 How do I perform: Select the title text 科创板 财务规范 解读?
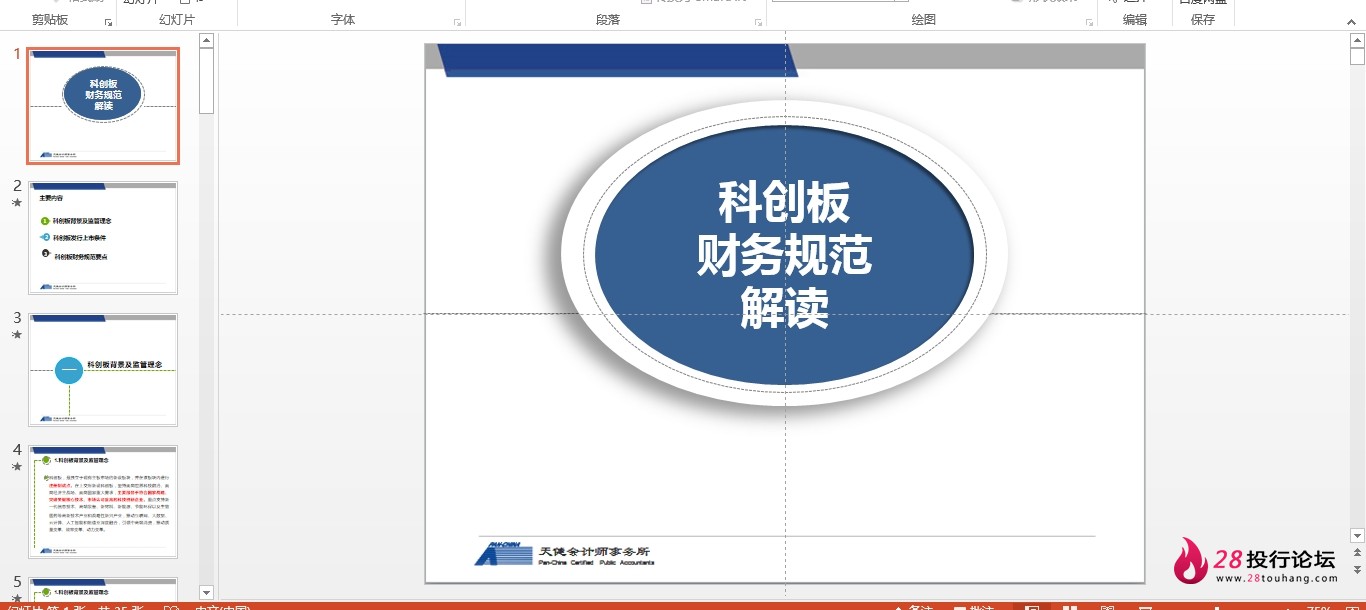(x=784, y=255)
